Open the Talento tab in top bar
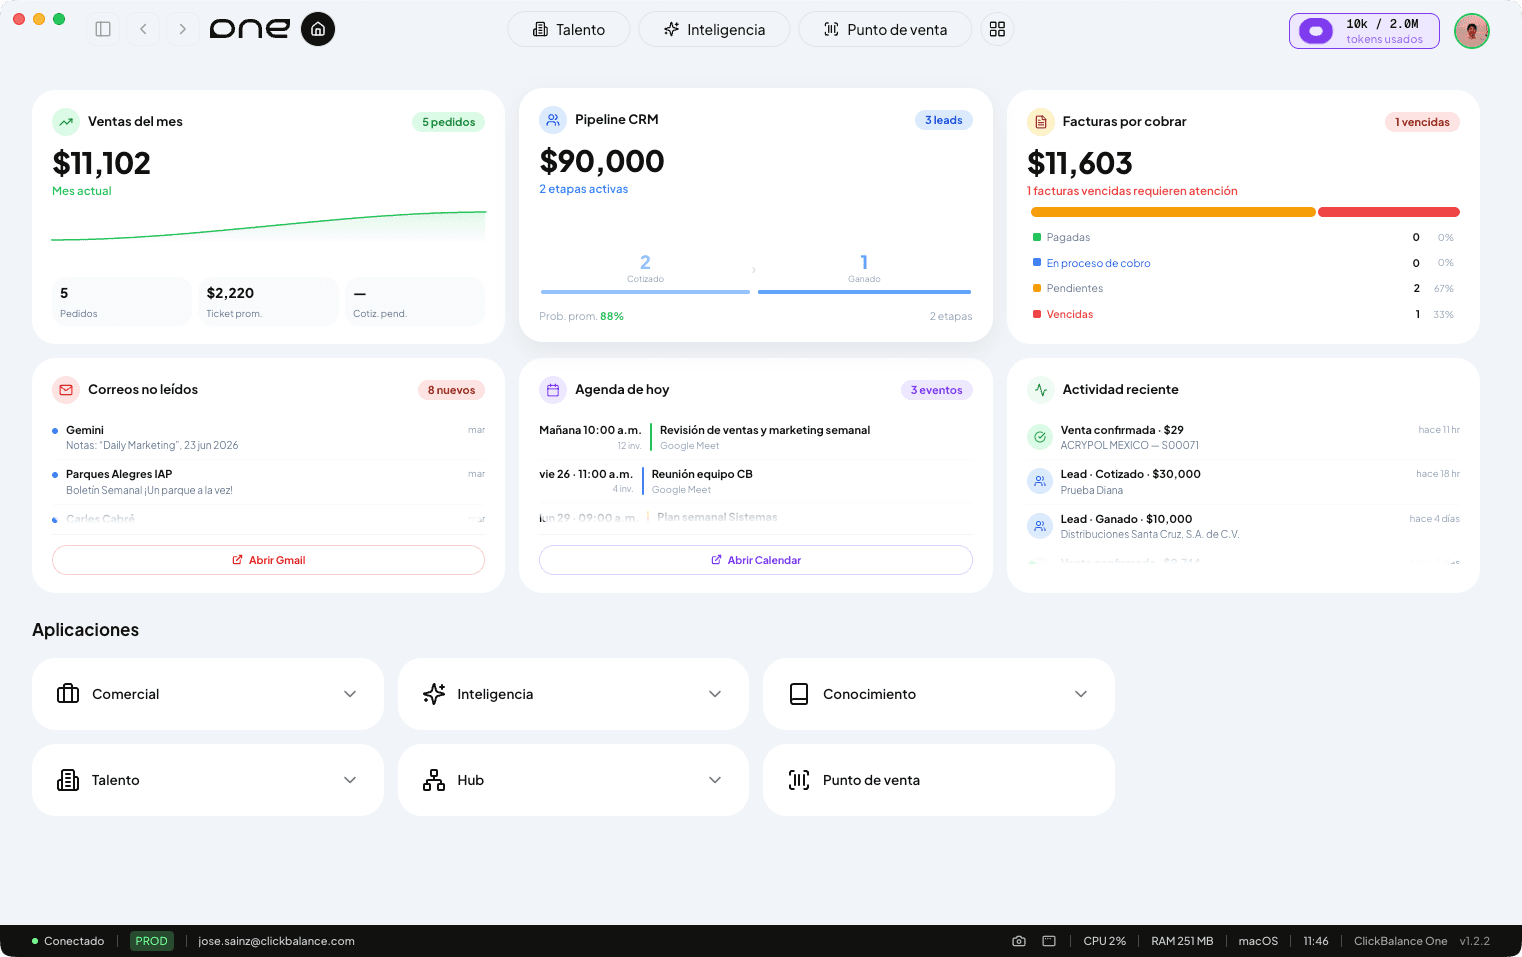The image size is (1522, 957). tap(569, 29)
